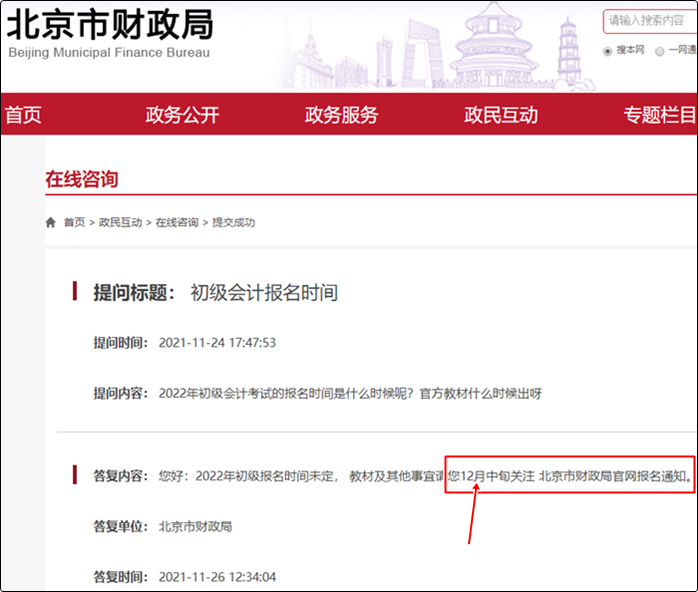
Task: Click the reply unit value 北京市财政局
Action: pos(195,527)
